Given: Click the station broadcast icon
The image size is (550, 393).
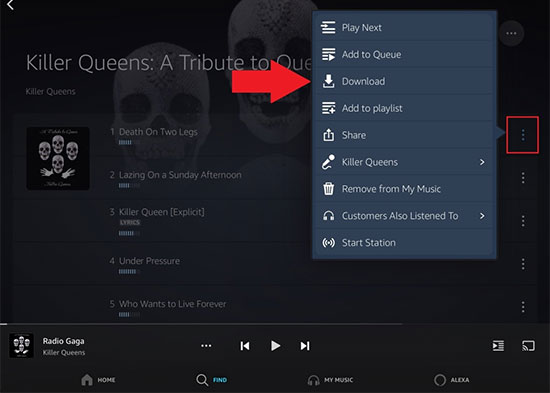Looking at the screenshot, I should (x=329, y=242).
